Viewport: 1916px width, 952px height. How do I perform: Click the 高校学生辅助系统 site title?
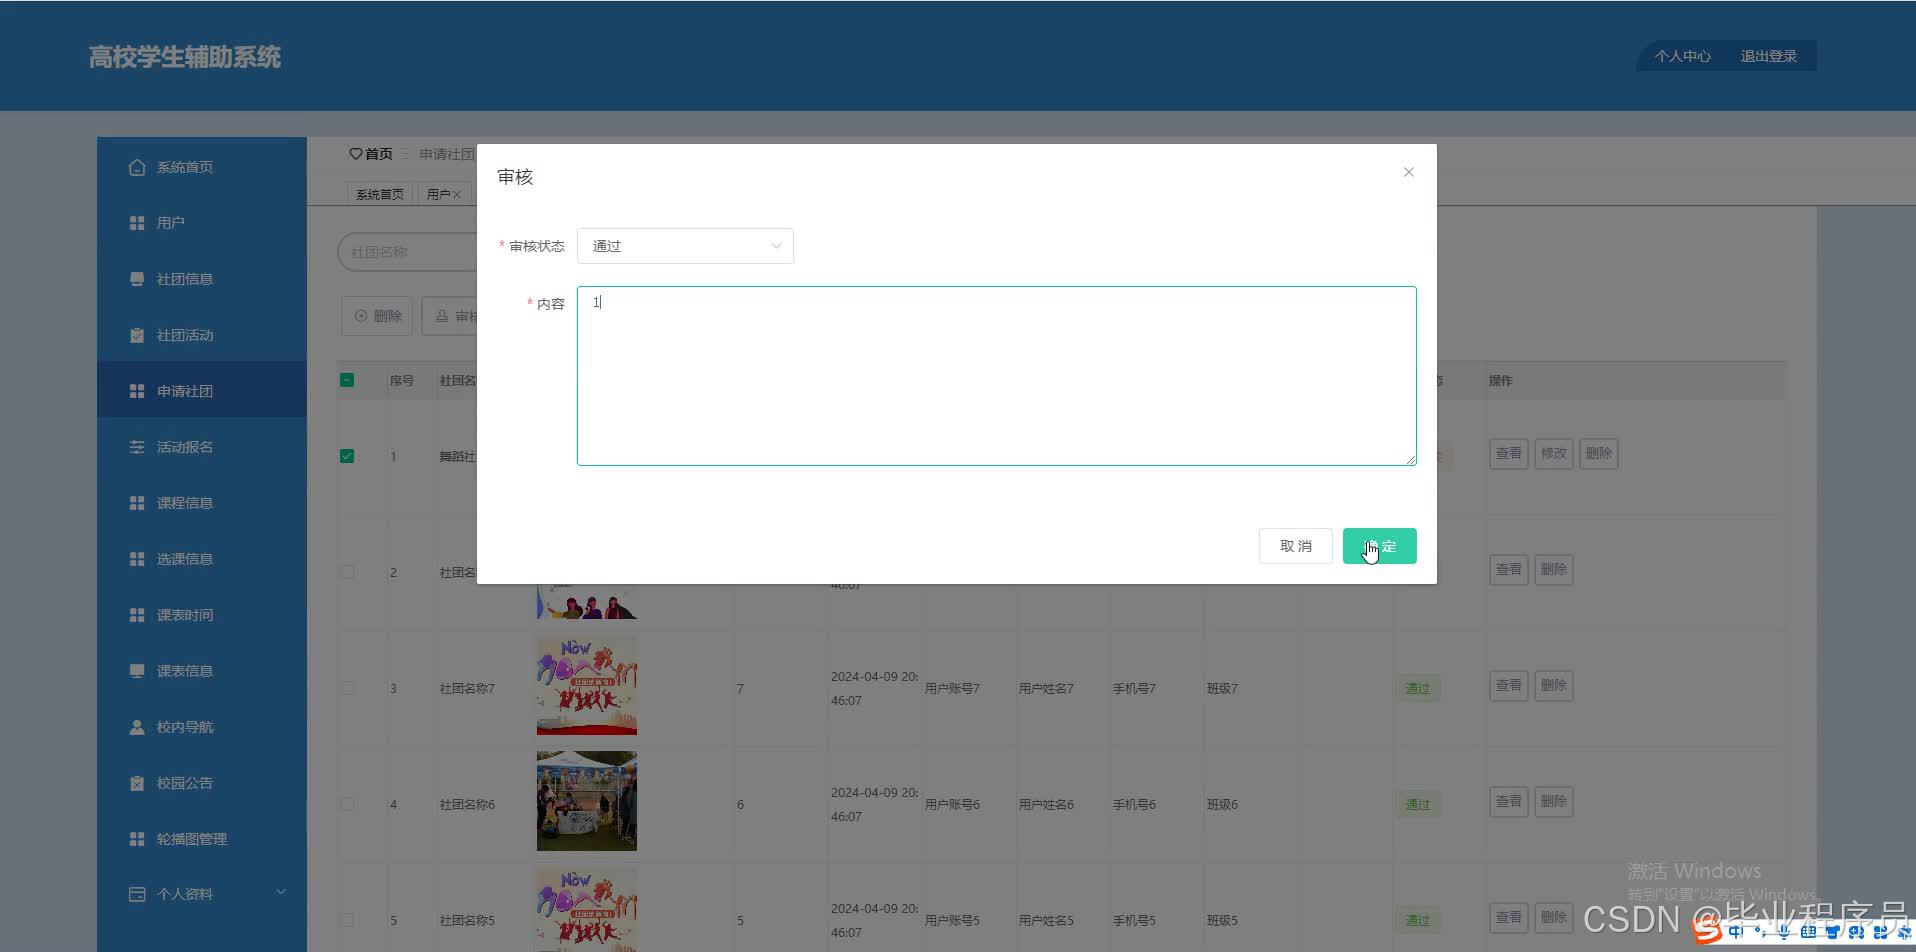tap(185, 57)
